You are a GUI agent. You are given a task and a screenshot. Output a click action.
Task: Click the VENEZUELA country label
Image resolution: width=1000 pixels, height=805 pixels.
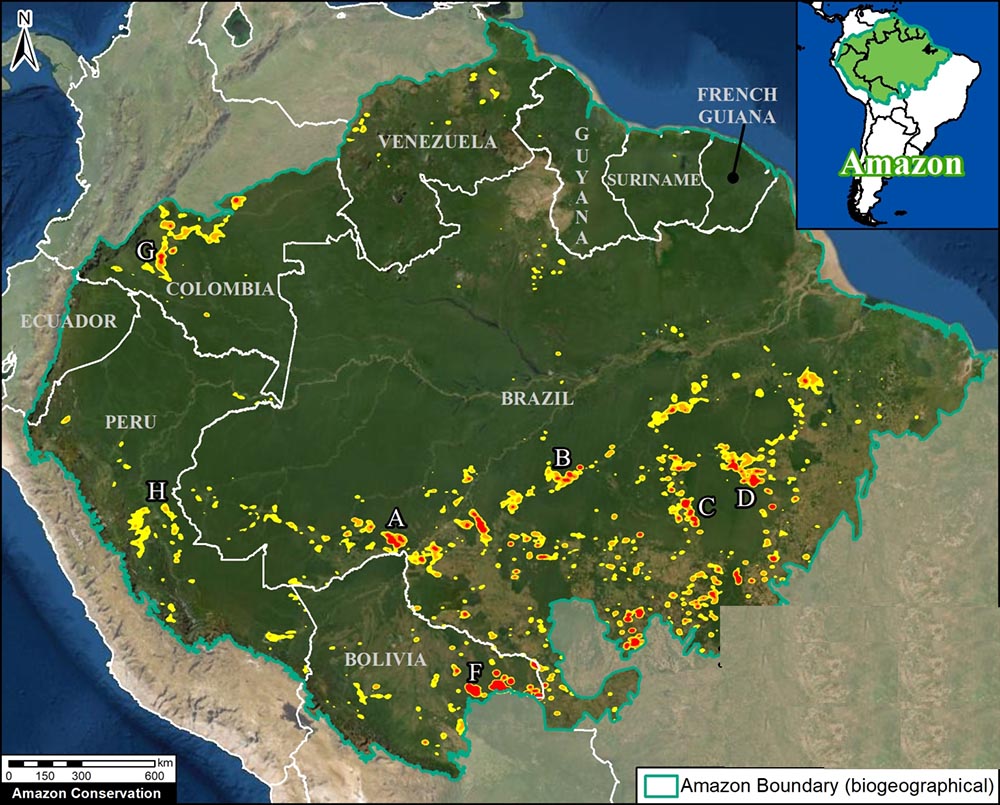tap(437, 142)
